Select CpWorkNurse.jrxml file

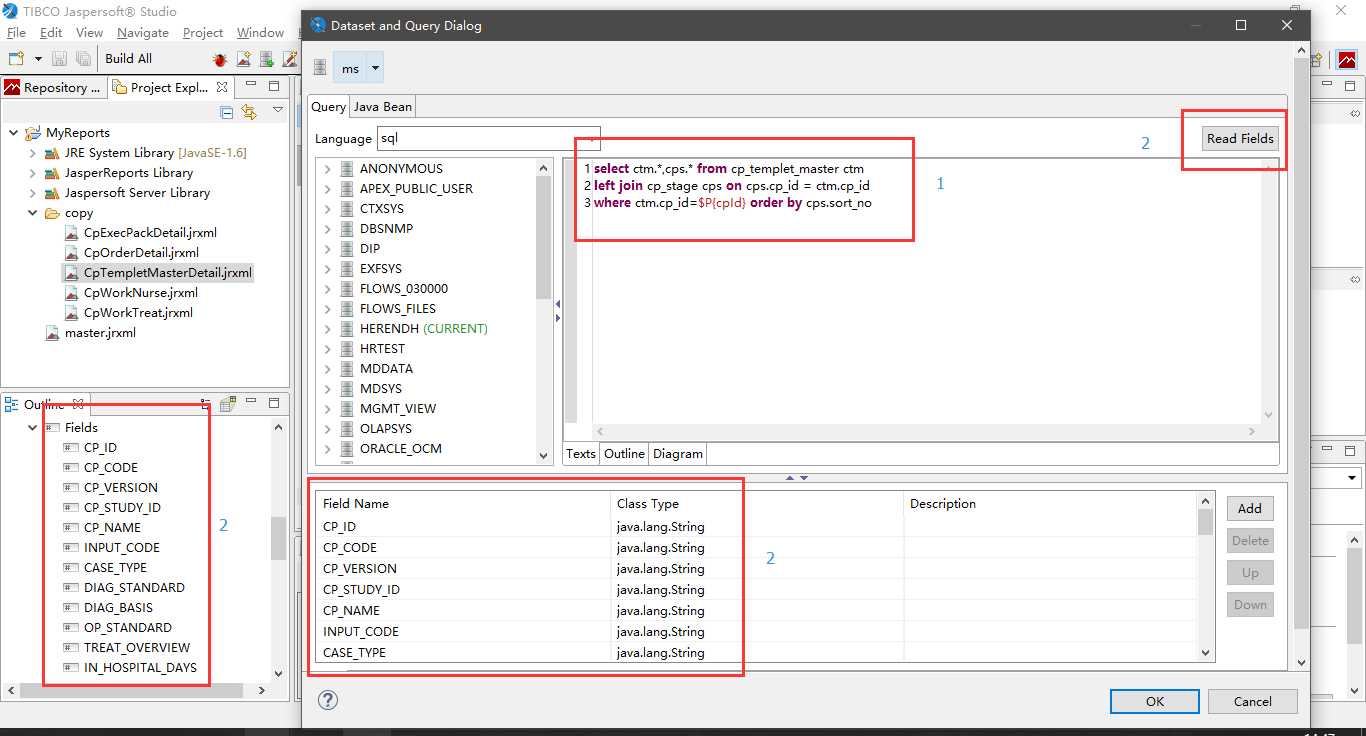tap(141, 293)
